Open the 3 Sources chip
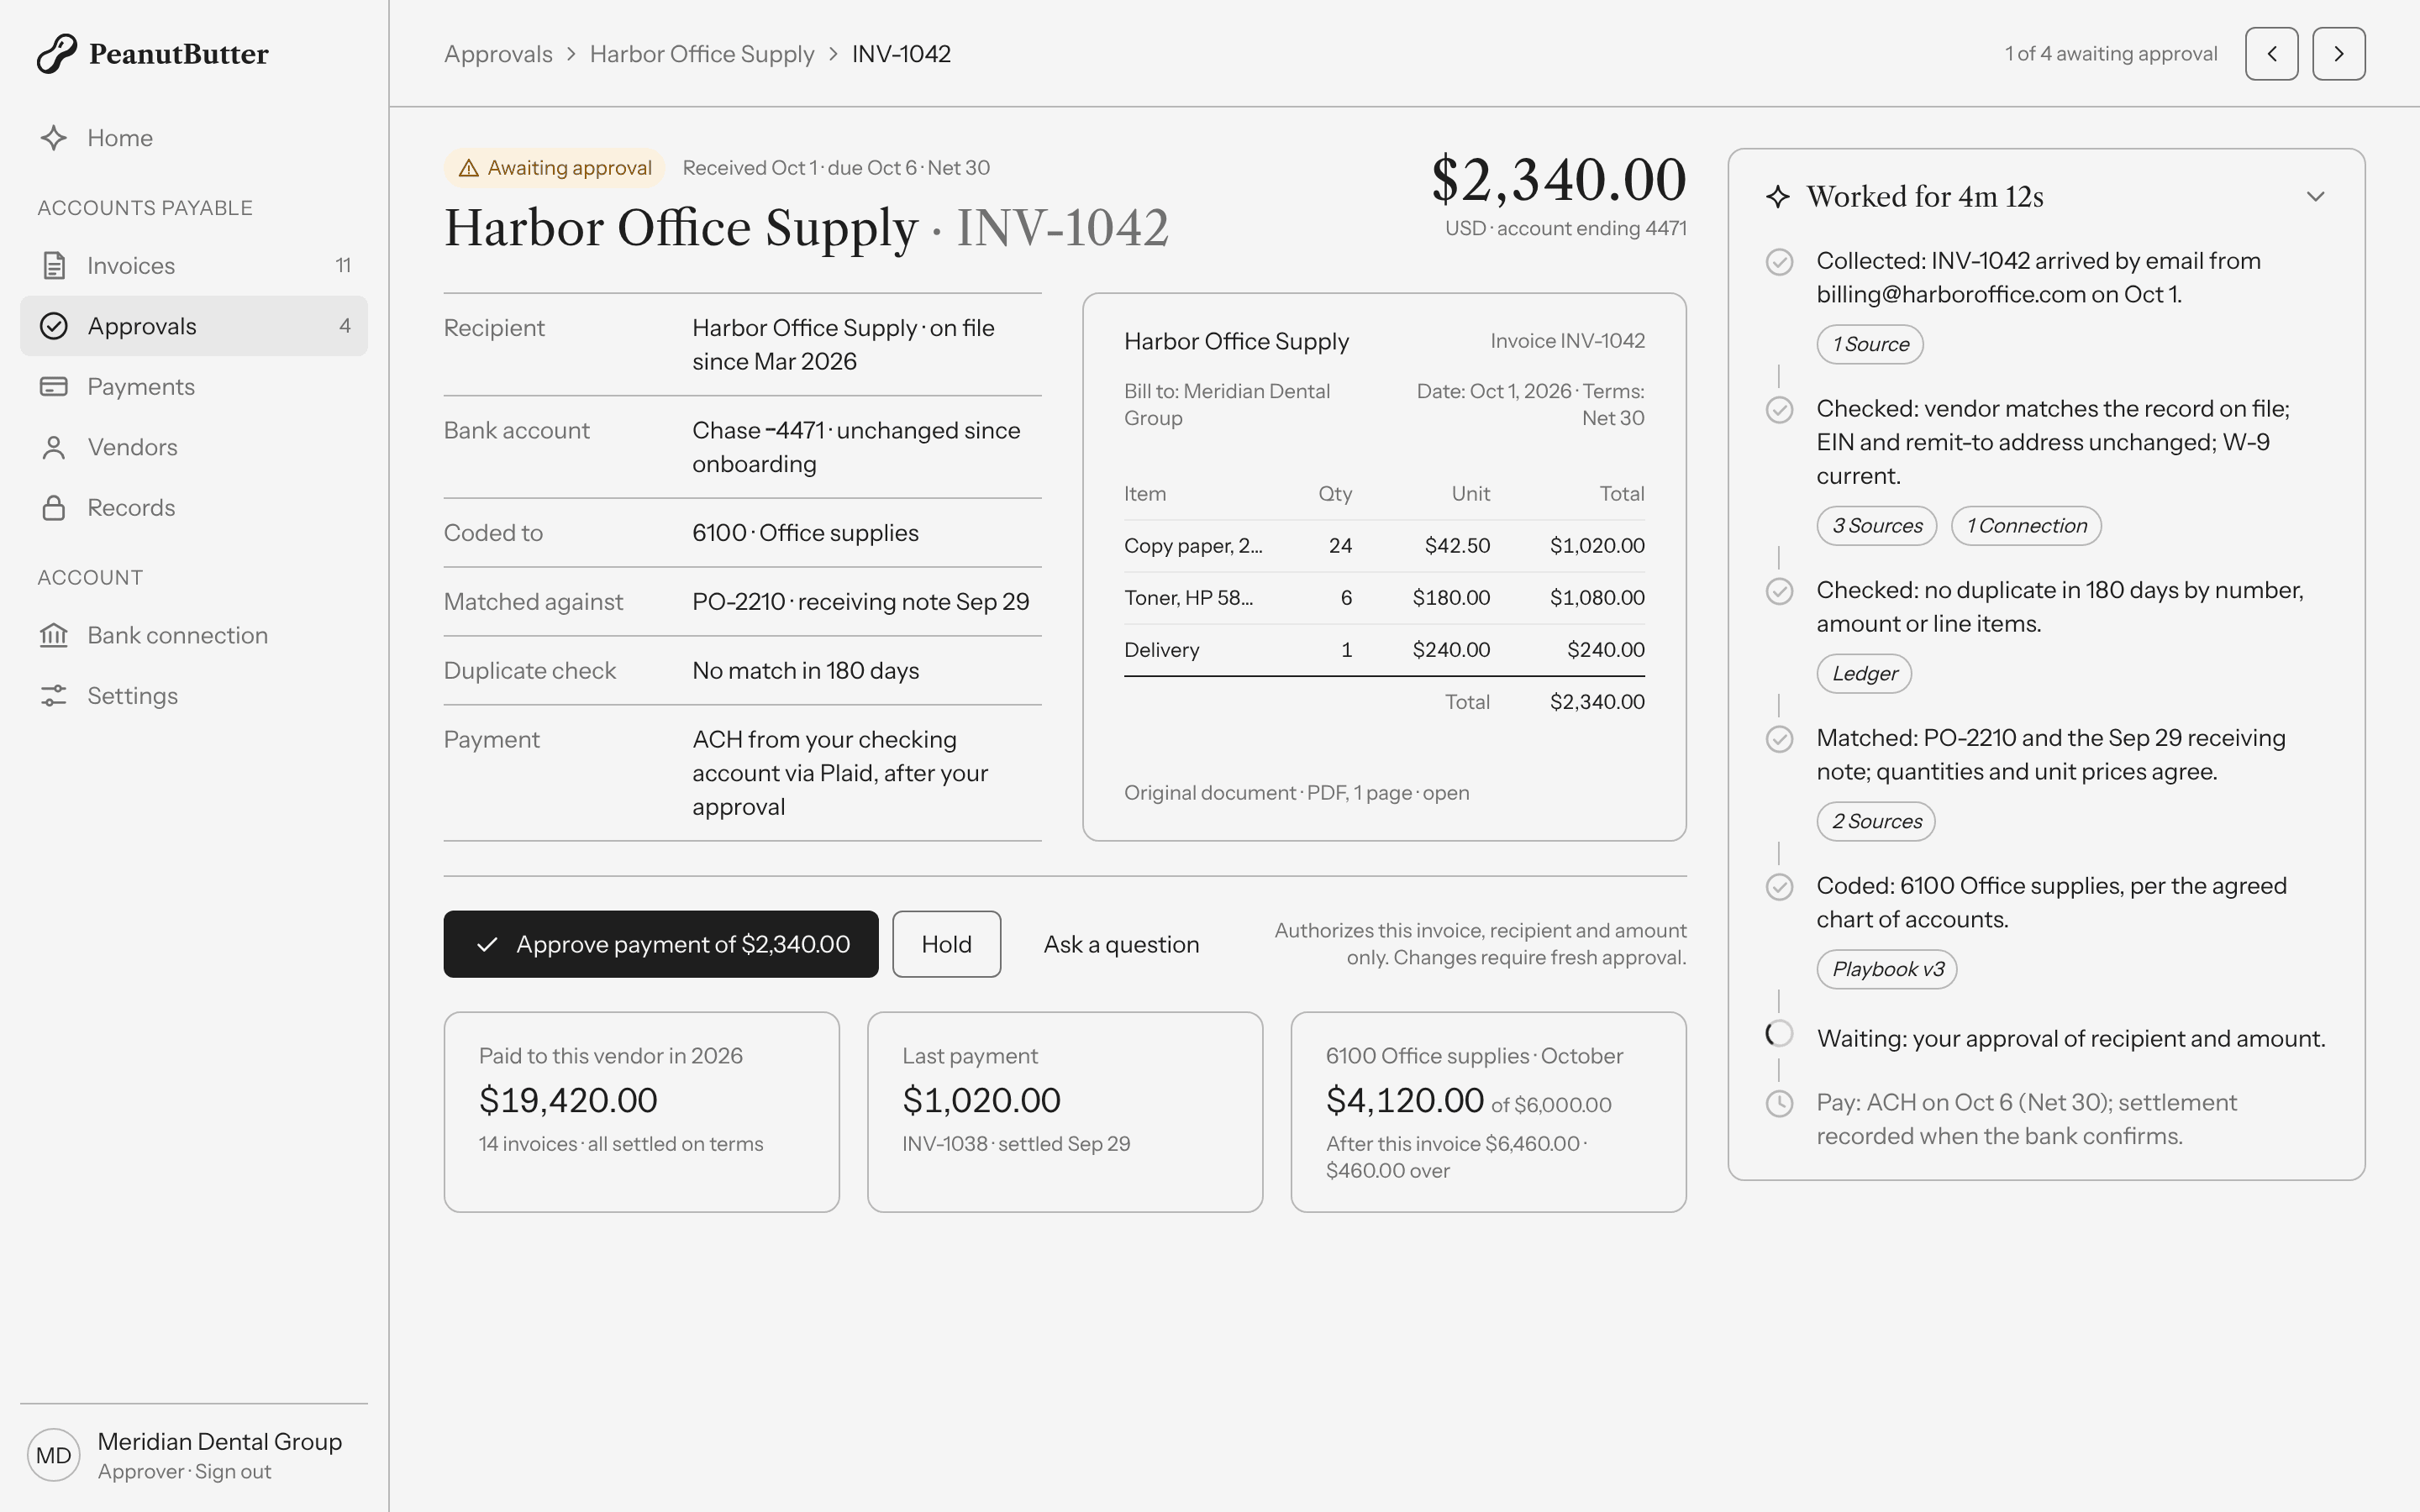2420x1512 pixels. 1877,526
